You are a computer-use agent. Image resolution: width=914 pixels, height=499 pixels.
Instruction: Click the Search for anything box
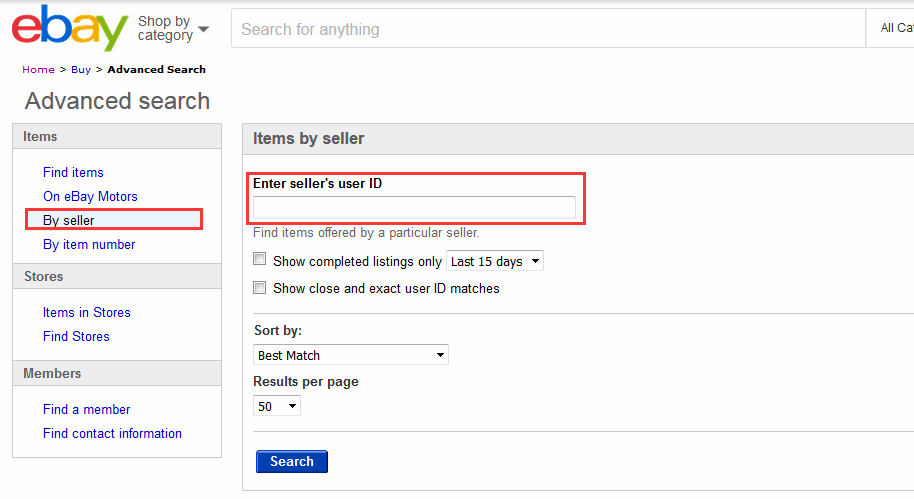coord(547,29)
